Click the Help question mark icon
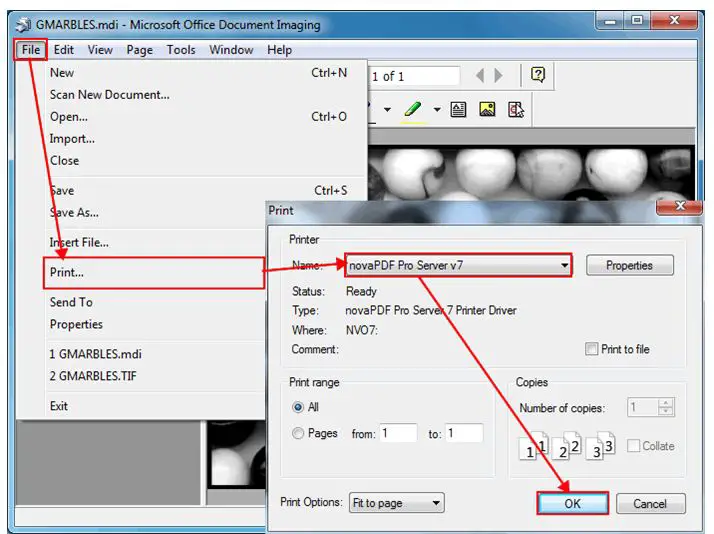 pyautogui.click(x=538, y=75)
